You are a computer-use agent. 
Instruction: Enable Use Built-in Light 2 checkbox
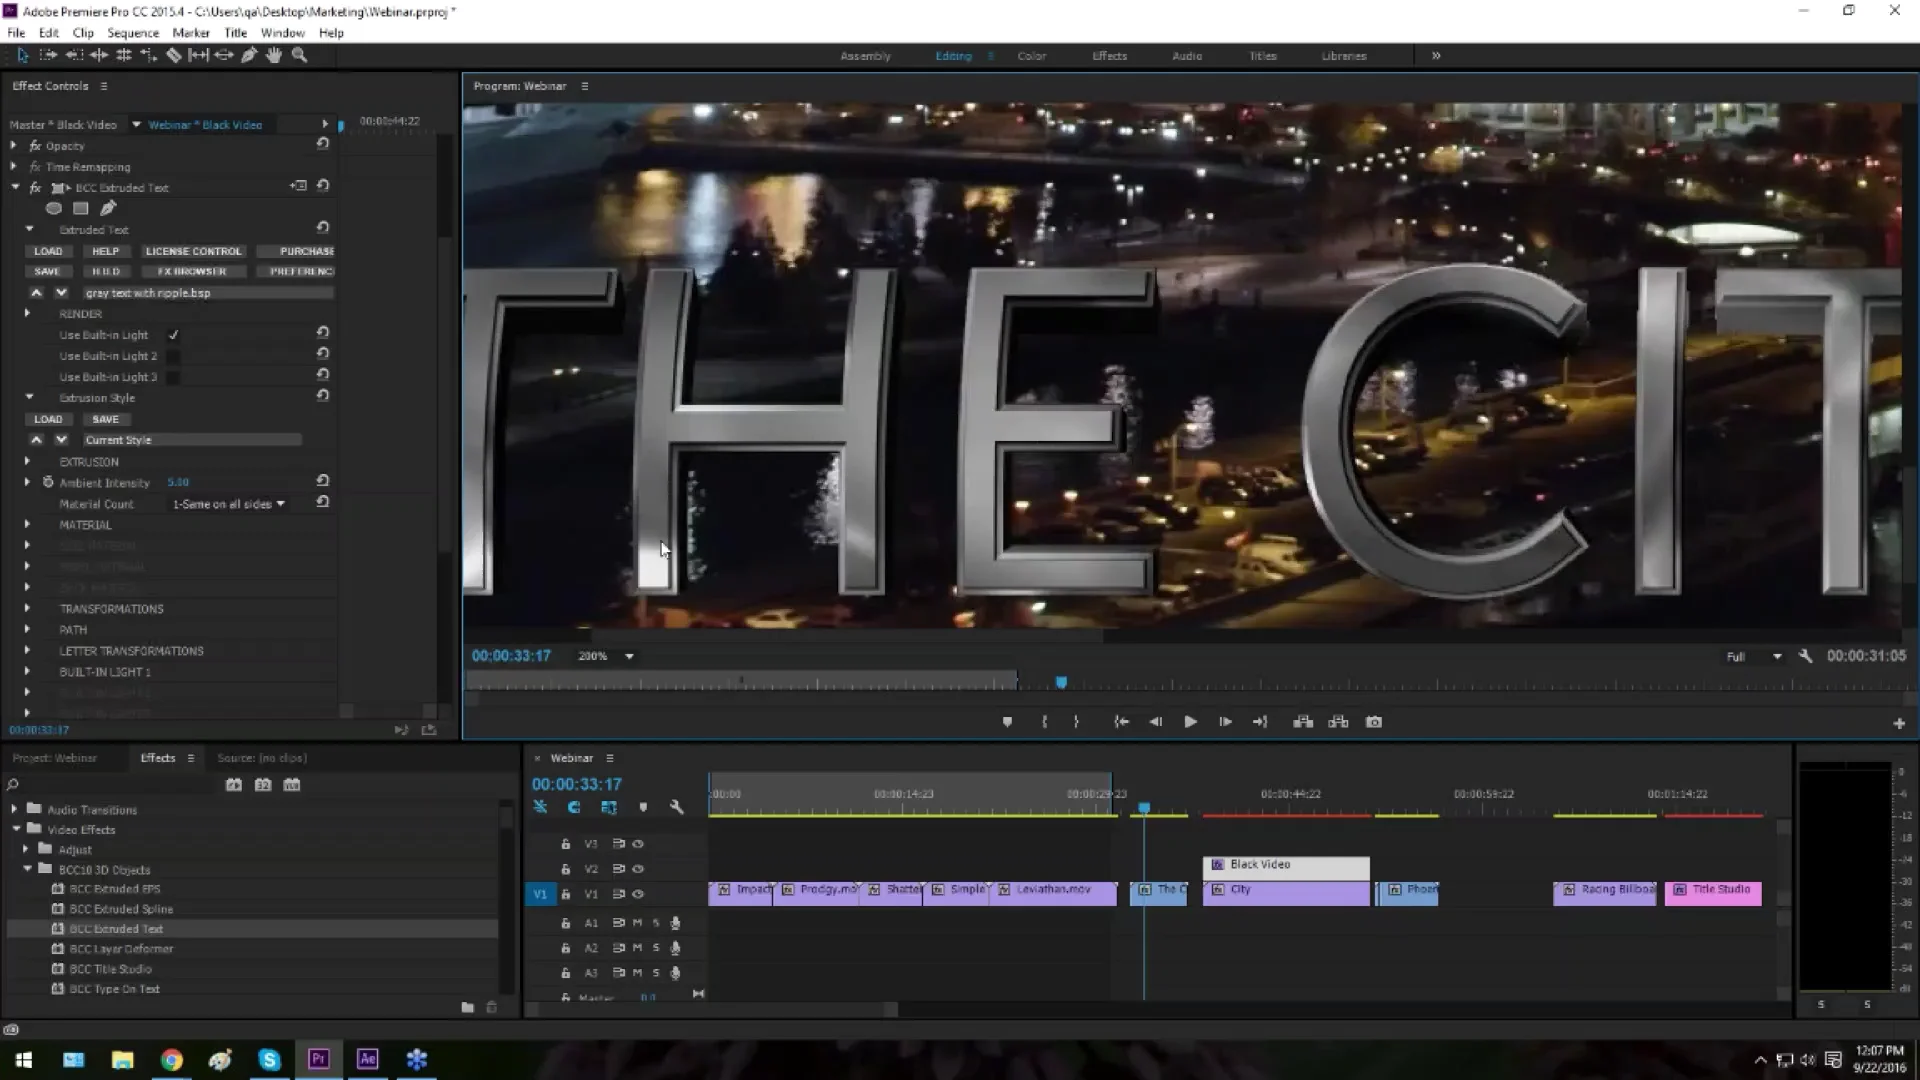(x=172, y=355)
